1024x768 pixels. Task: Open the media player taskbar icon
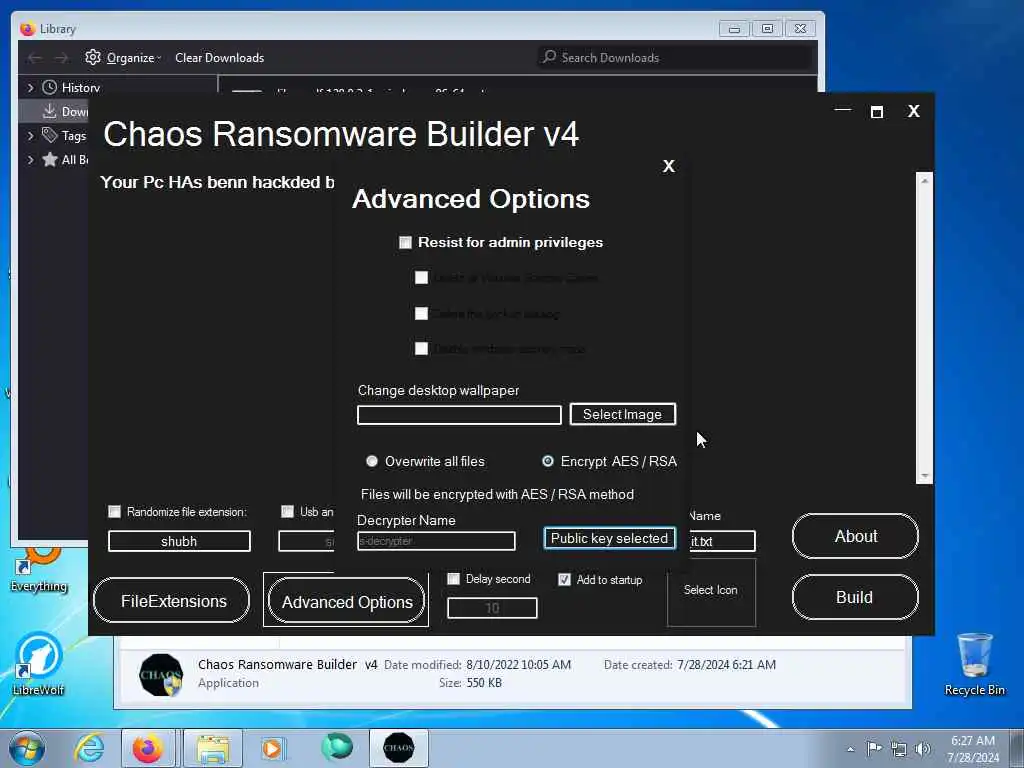coord(272,748)
